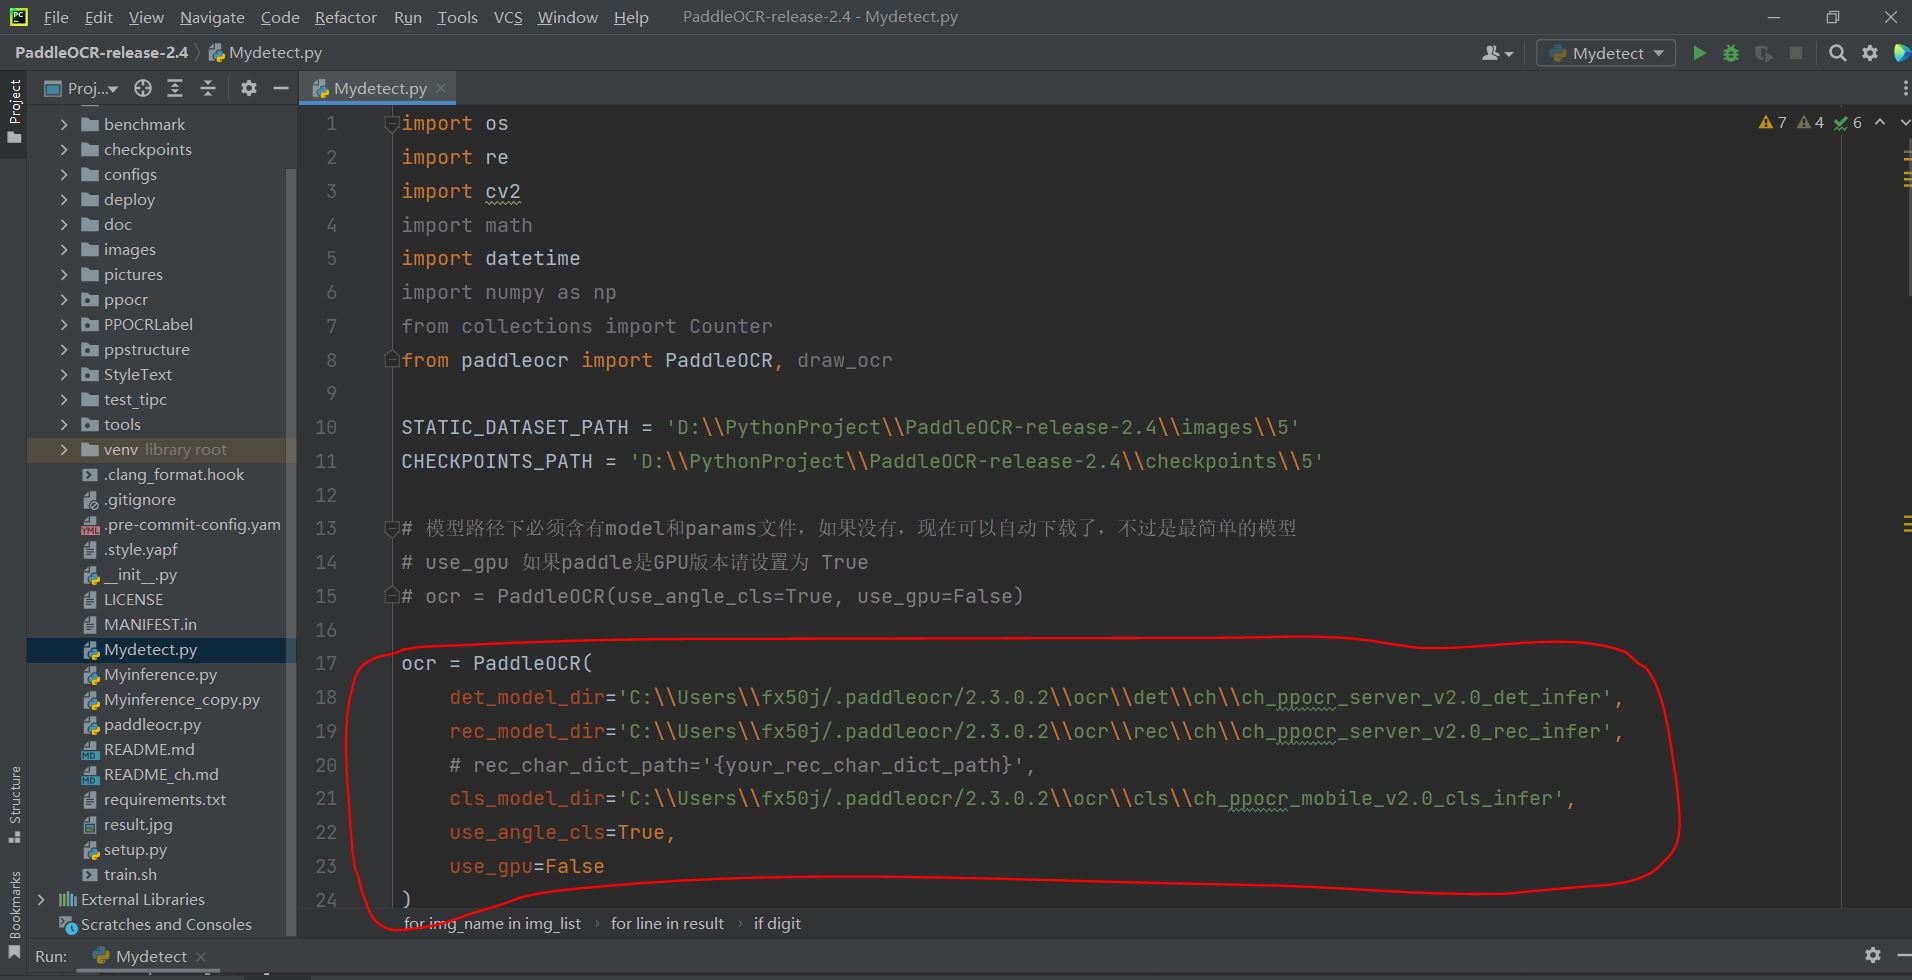This screenshot has width=1912, height=980.
Task: Open the Tools menu
Action: click(457, 17)
